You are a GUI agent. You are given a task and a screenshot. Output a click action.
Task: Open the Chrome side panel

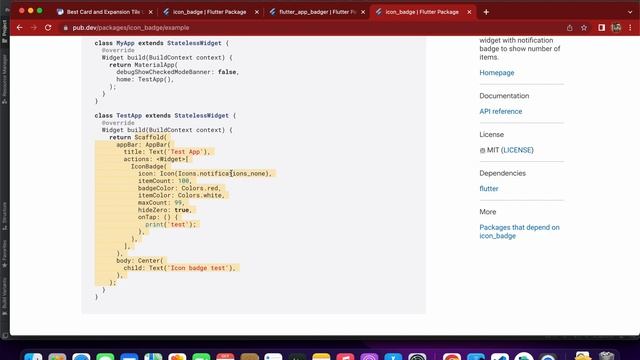pos(602,28)
